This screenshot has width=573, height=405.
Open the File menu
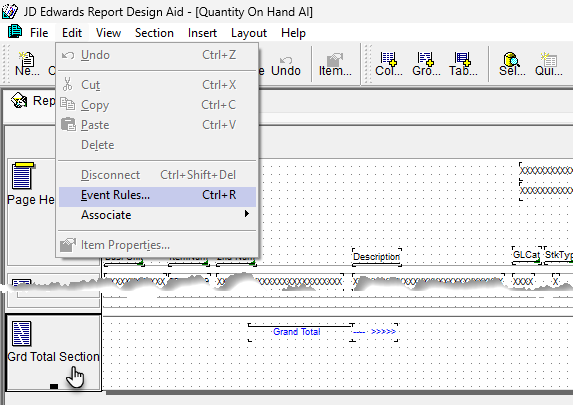pos(39,33)
